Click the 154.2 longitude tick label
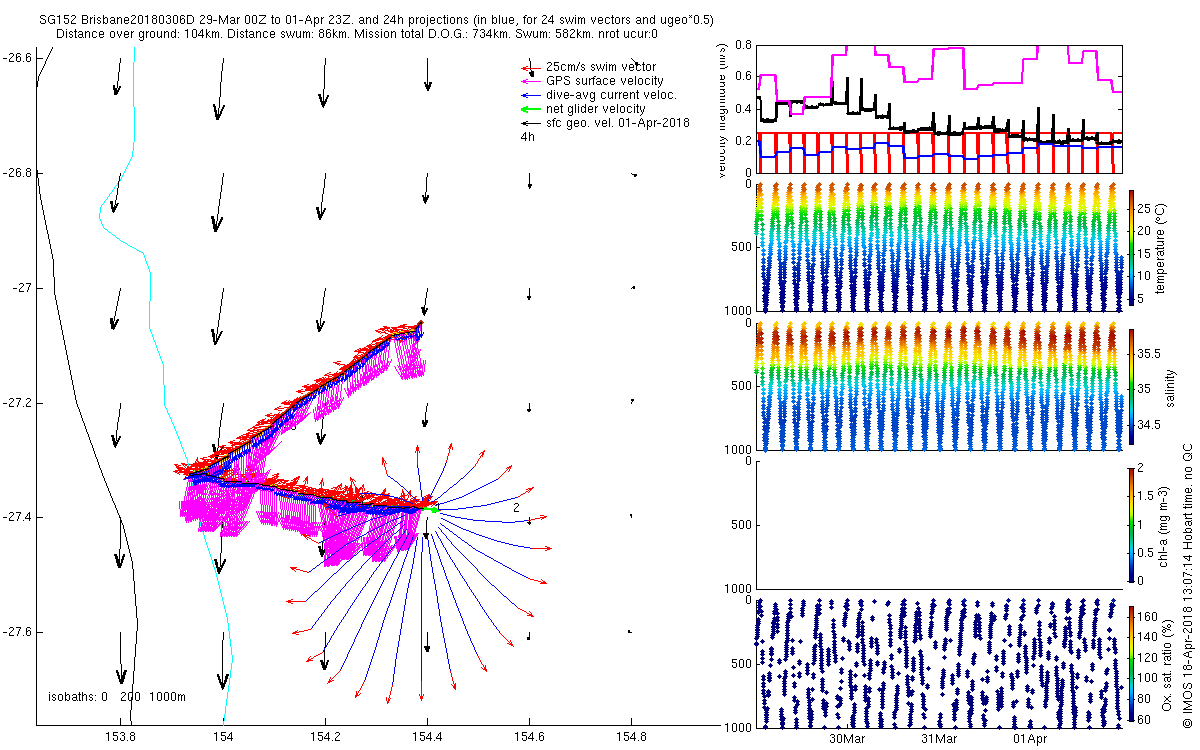The image size is (1200, 750). 325,738
